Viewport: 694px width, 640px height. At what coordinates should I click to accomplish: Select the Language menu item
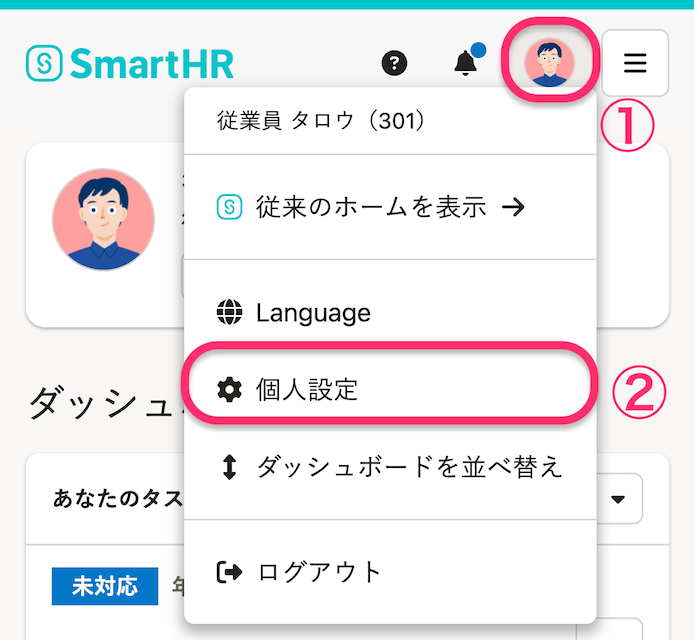[312, 313]
